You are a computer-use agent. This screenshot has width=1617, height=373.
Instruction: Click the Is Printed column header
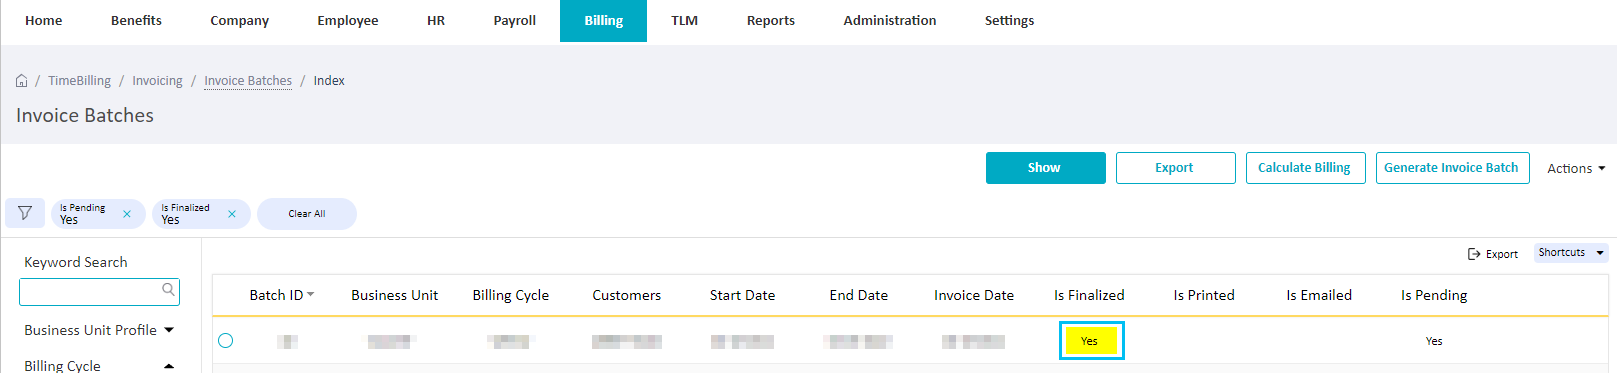pos(1204,295)
